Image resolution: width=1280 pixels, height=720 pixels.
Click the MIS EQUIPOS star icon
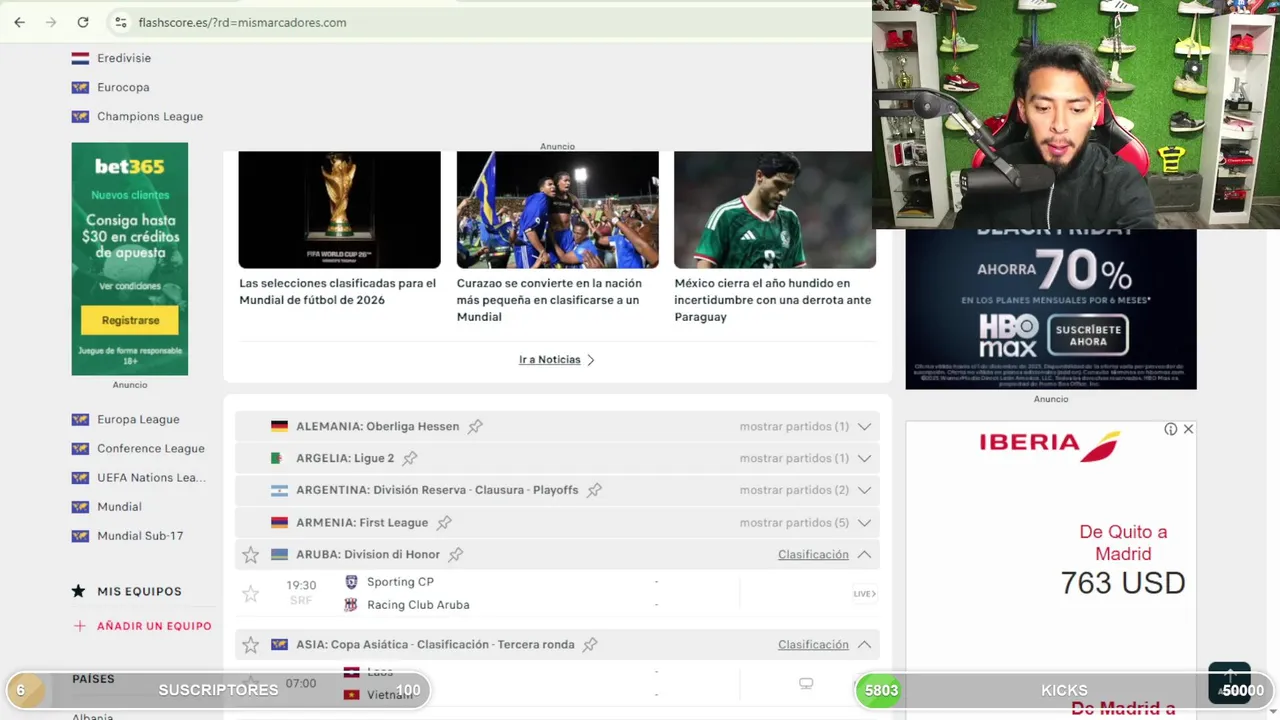coord(79,591)
